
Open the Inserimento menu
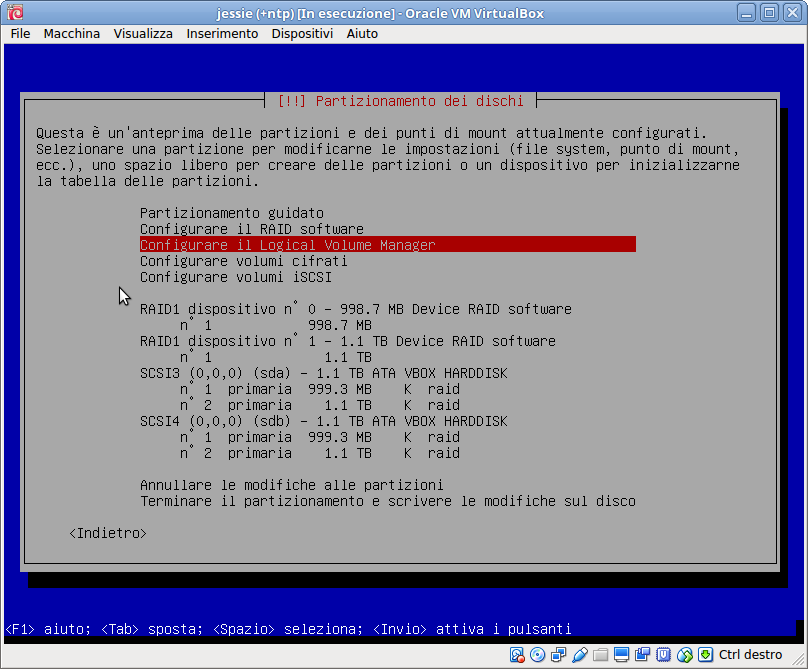pos(222,34)
